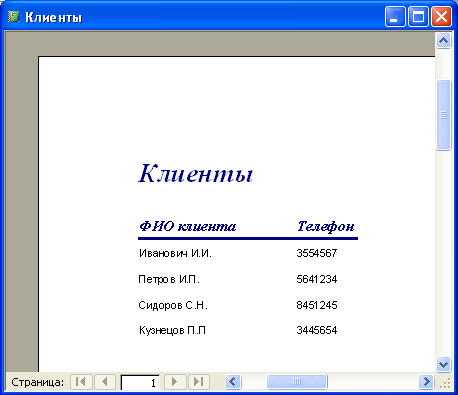Click phone number 5641234

point(317,279)
